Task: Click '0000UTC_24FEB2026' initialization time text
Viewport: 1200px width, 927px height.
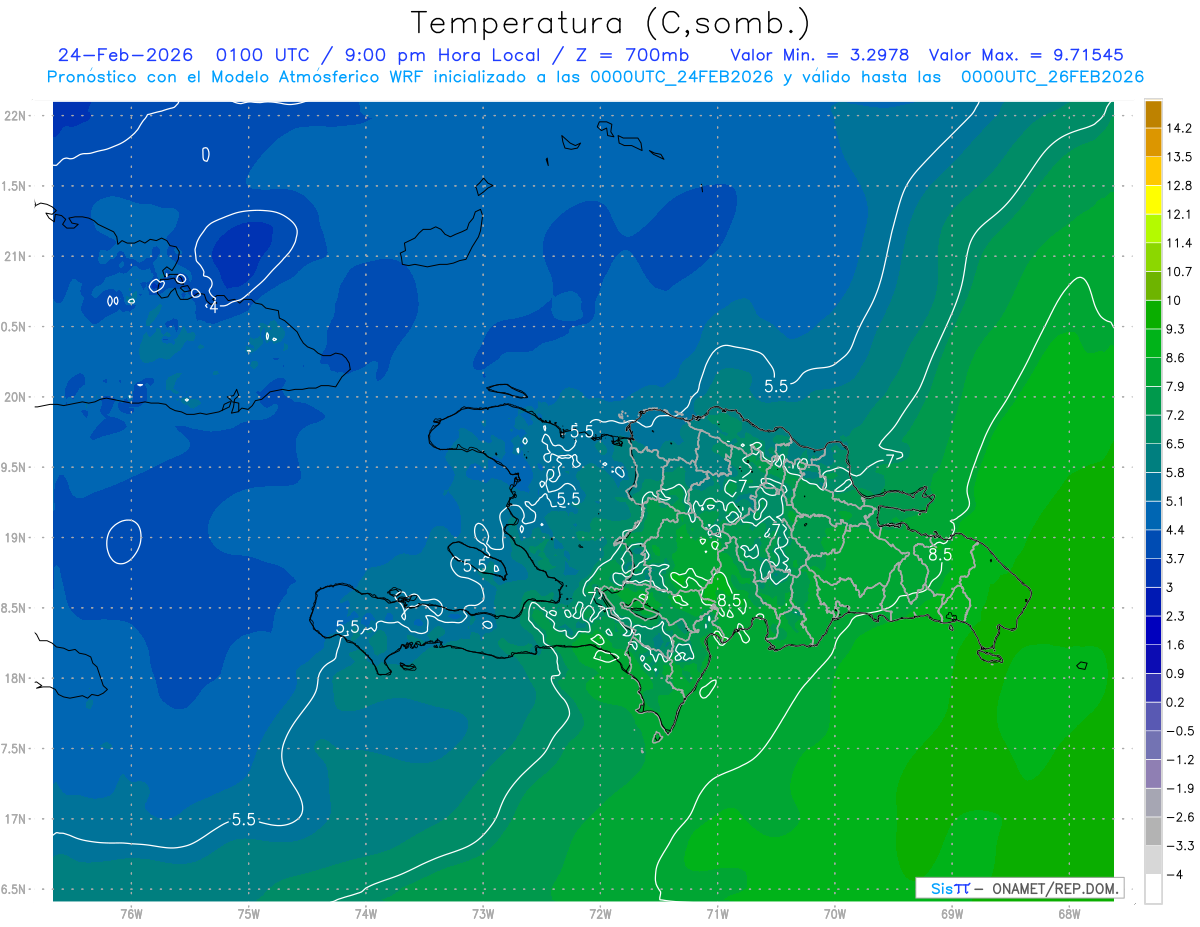Action: click(x=682, y=77)
